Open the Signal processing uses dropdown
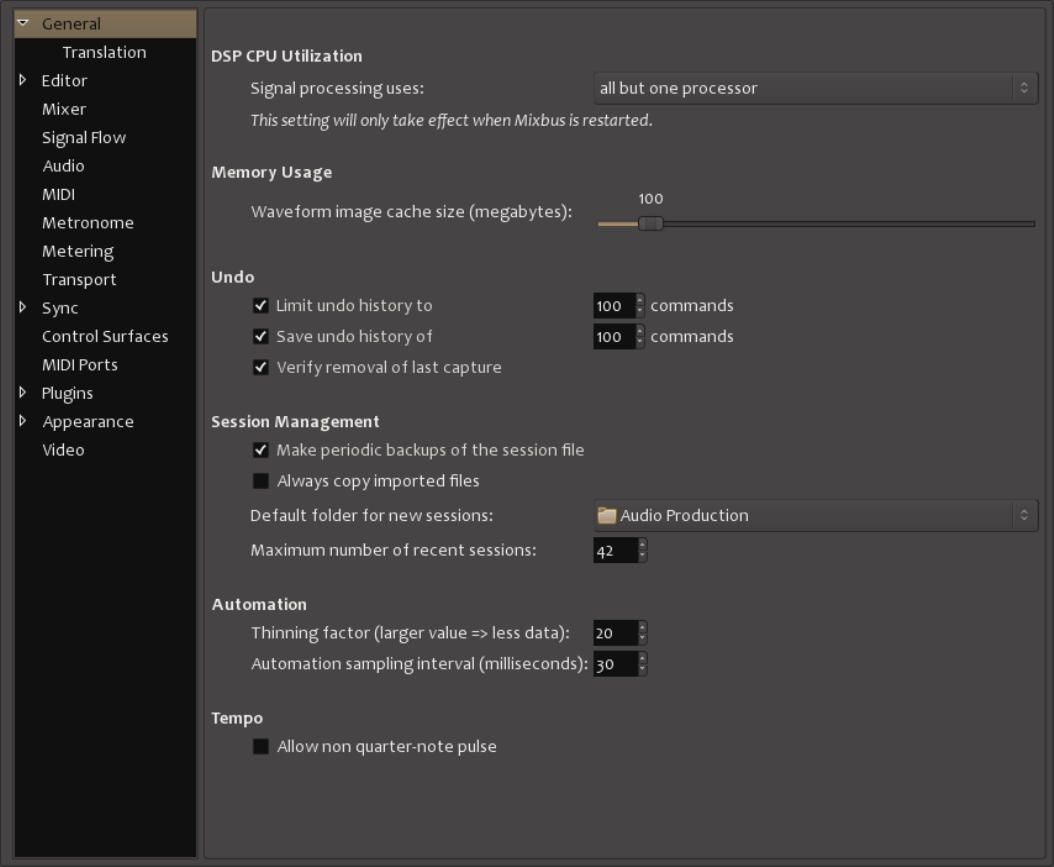 815,88
